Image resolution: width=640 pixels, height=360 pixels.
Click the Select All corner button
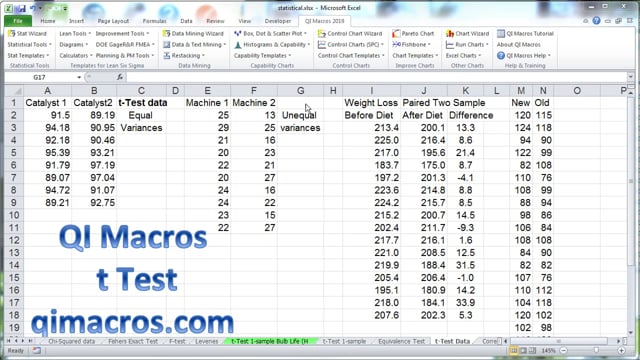click(x=14, y=91)
